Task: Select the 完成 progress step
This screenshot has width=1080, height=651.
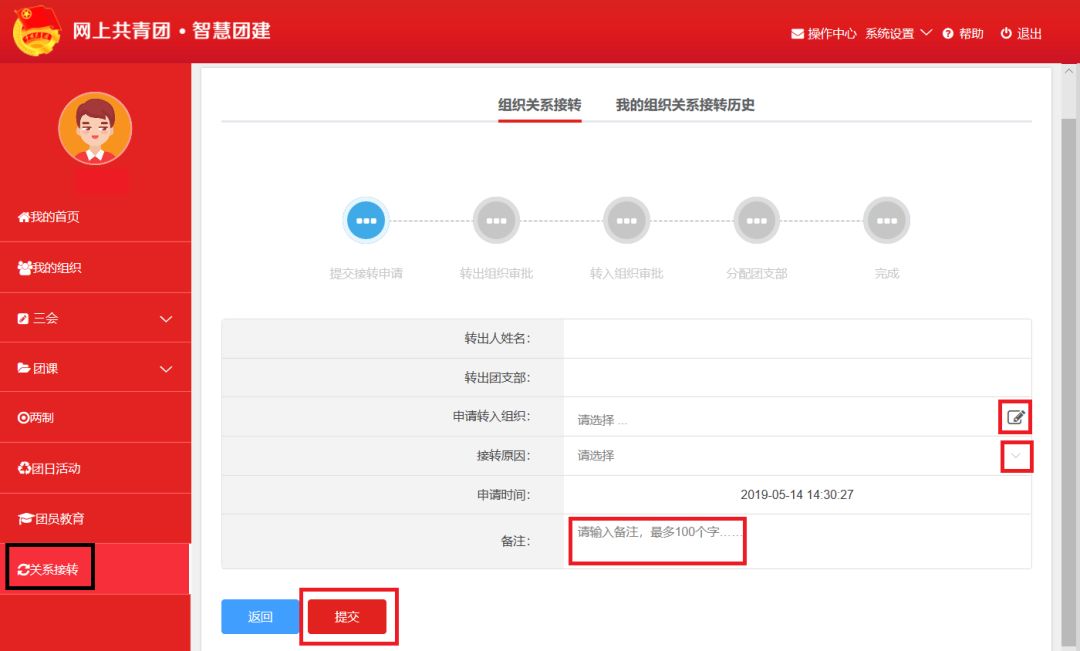Action: tap(886, 219)
